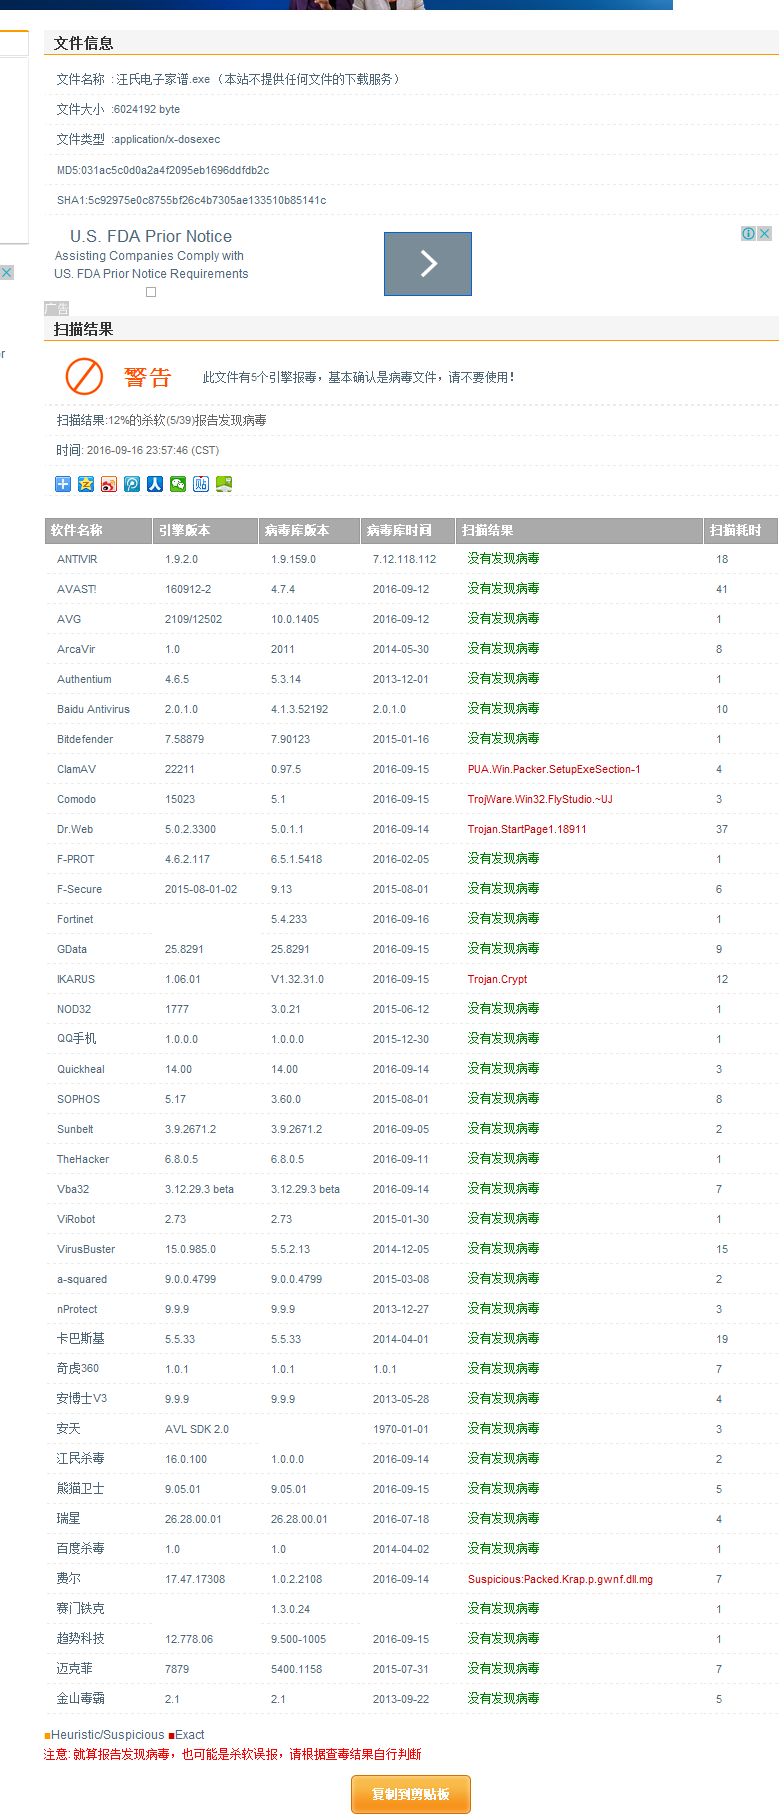The height and width of the screenshot is (1815, 781).
Task: Open the U.S. FDA Prior Notice link
Action: pyautogui.click(x=151, y=236)
